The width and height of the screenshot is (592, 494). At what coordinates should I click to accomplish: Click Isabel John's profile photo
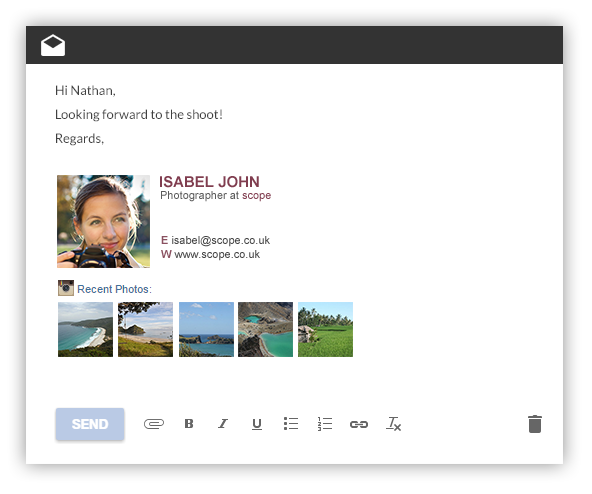tap(103, 221)
